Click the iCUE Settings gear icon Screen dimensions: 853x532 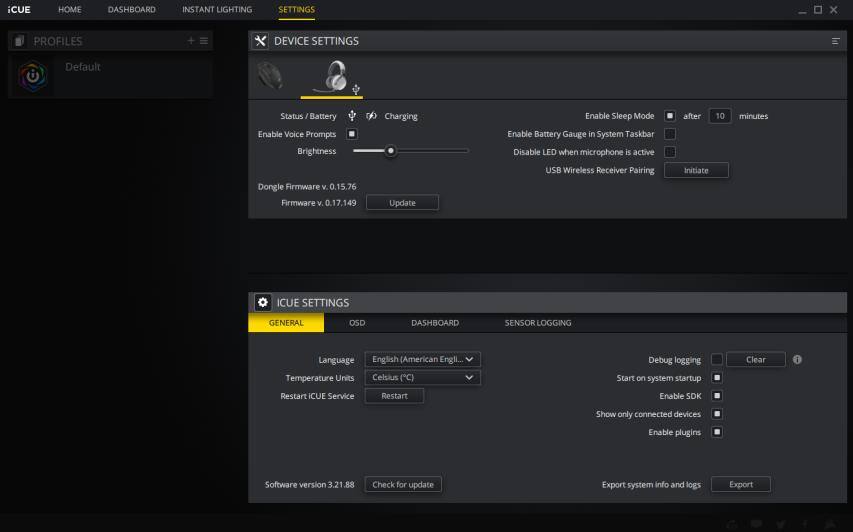(262, 303)
